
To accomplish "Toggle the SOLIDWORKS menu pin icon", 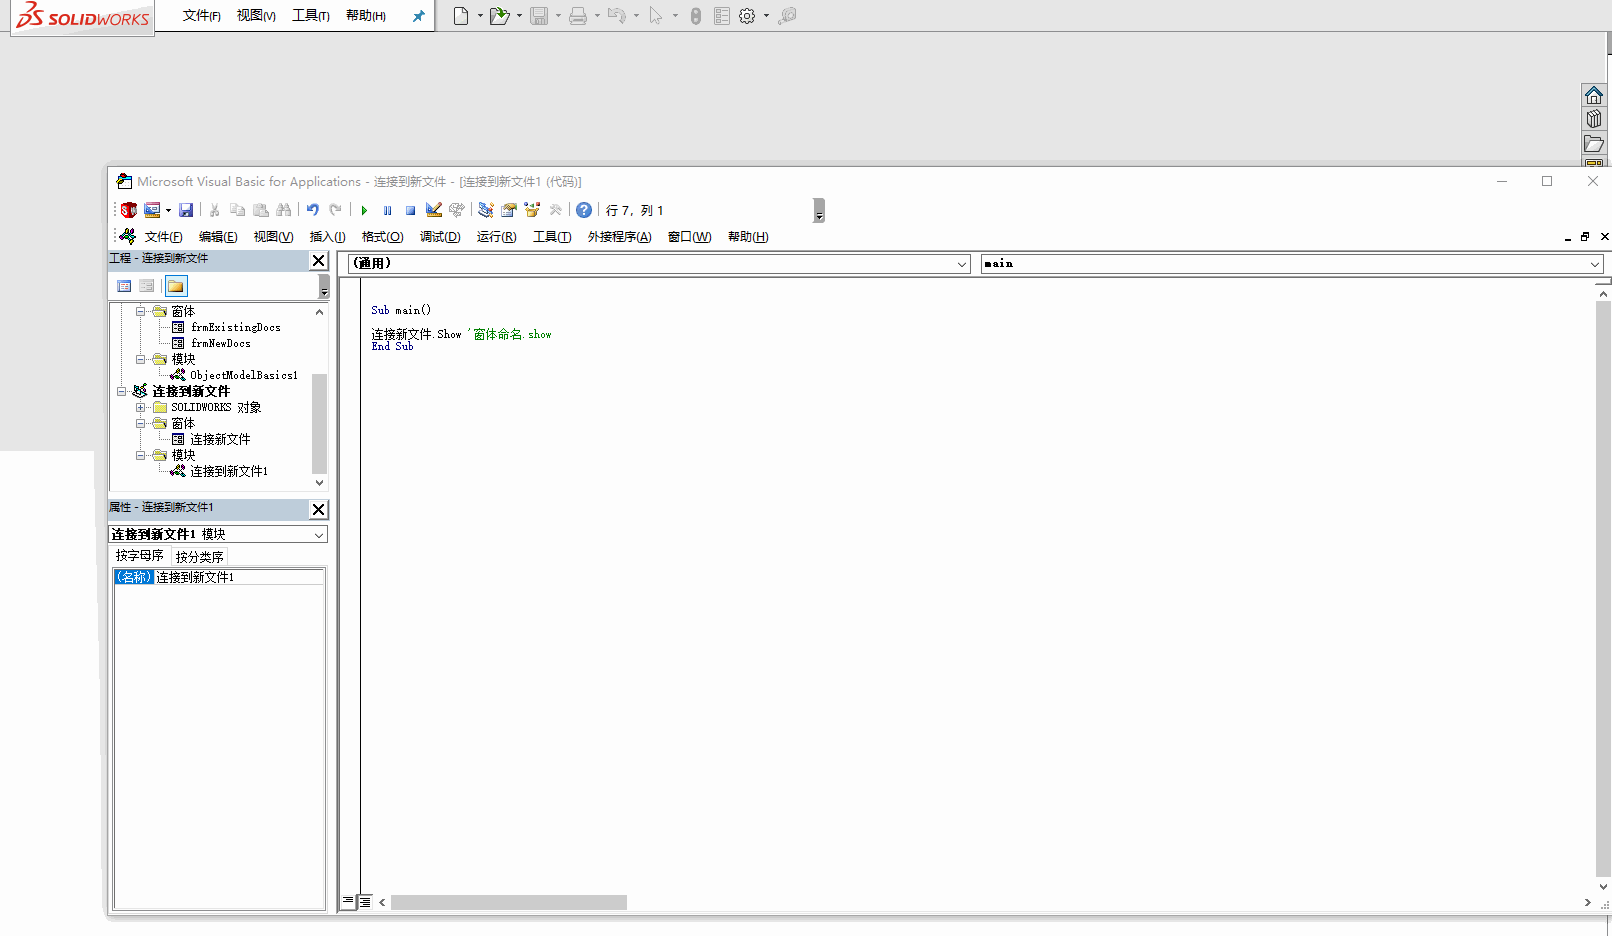I will coord(419,15).
